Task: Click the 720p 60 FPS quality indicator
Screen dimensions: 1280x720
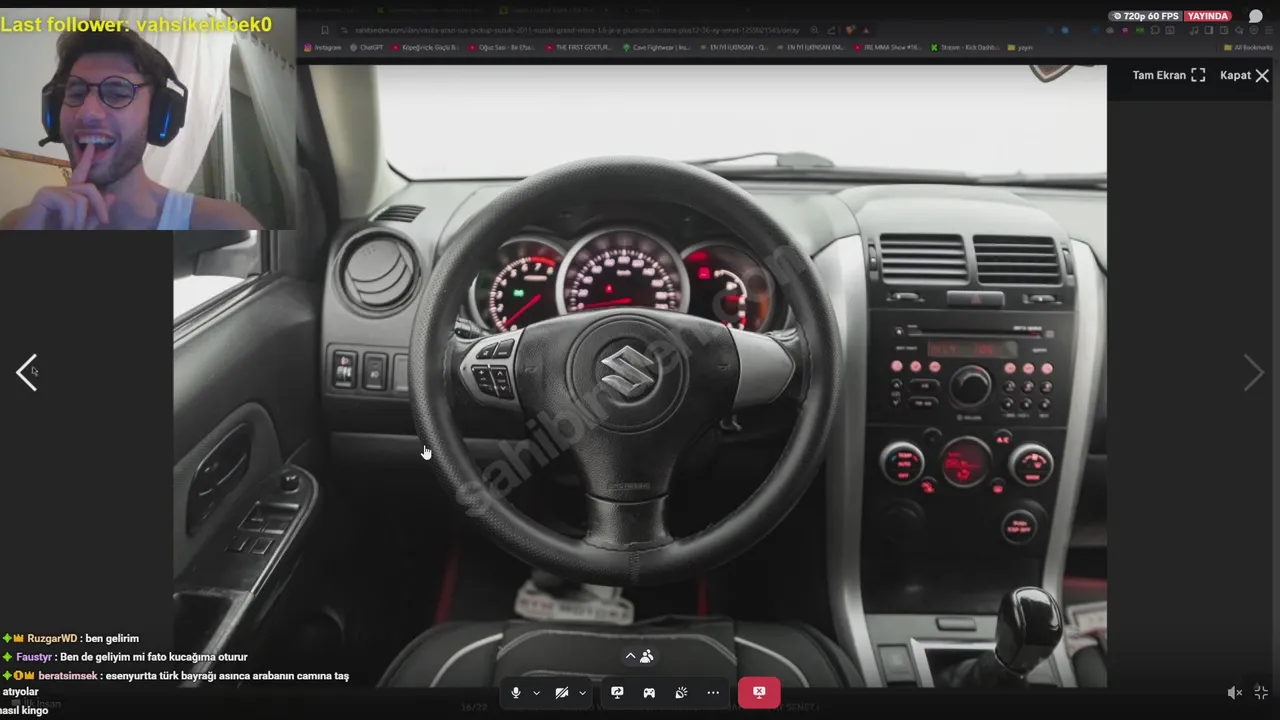Action: (x=1146, y=16)
